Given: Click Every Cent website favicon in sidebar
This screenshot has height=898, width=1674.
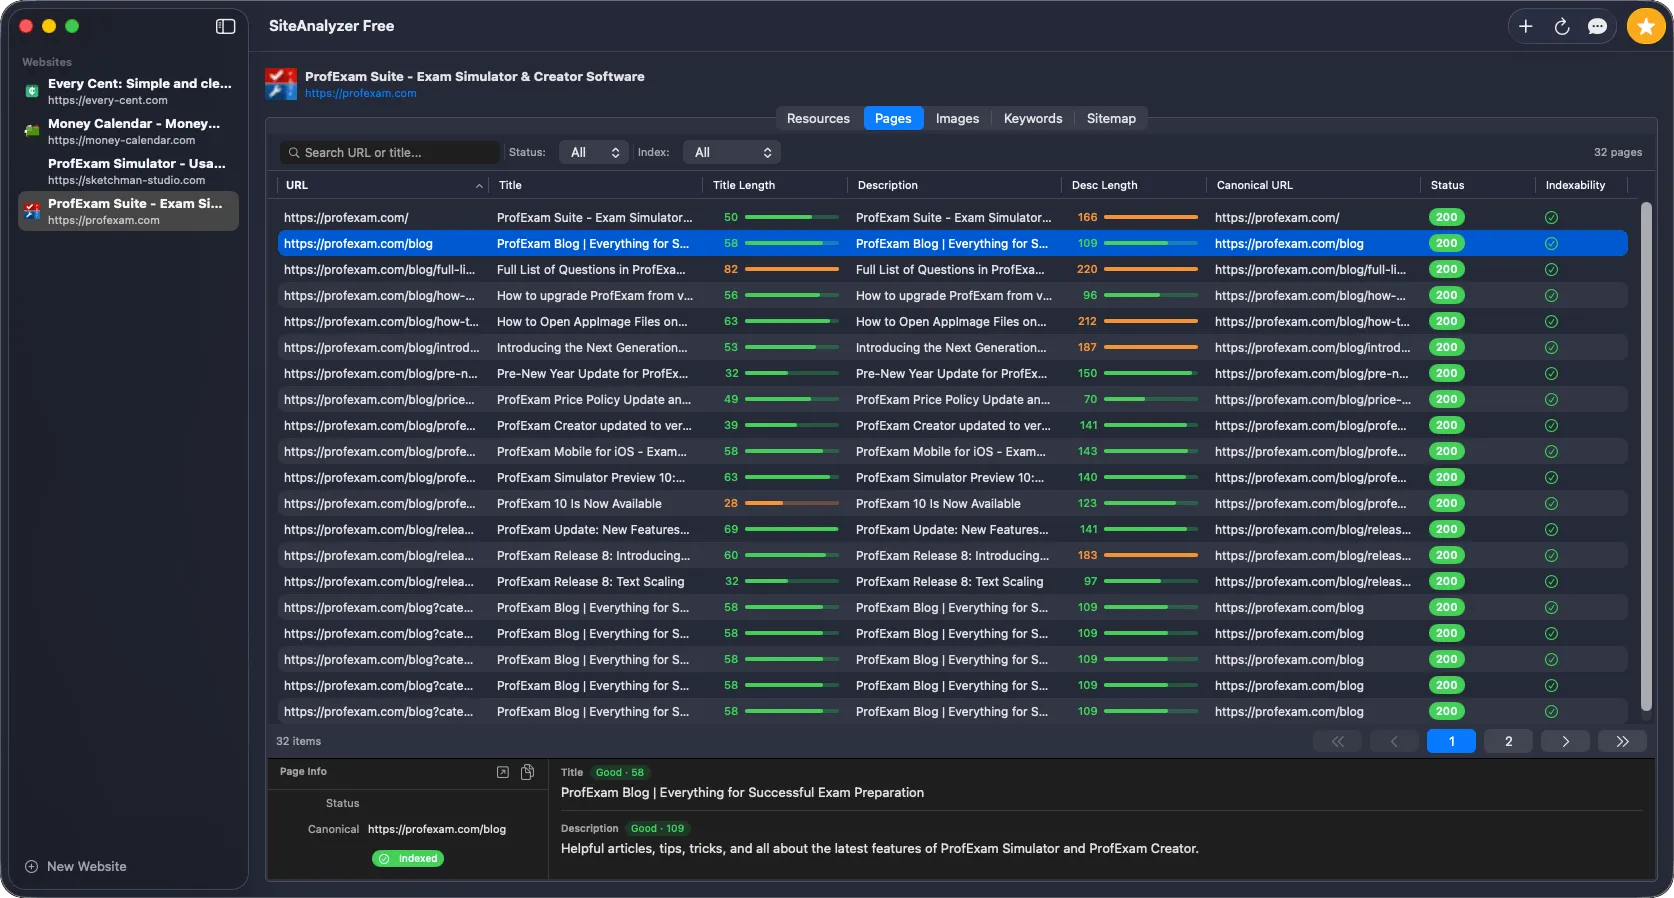Looking at the screenshot, I should click(x=32, y=91).
